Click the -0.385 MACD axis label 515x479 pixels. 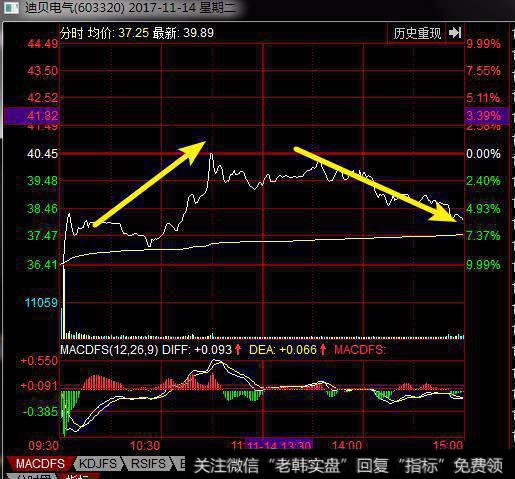(40, 412)
